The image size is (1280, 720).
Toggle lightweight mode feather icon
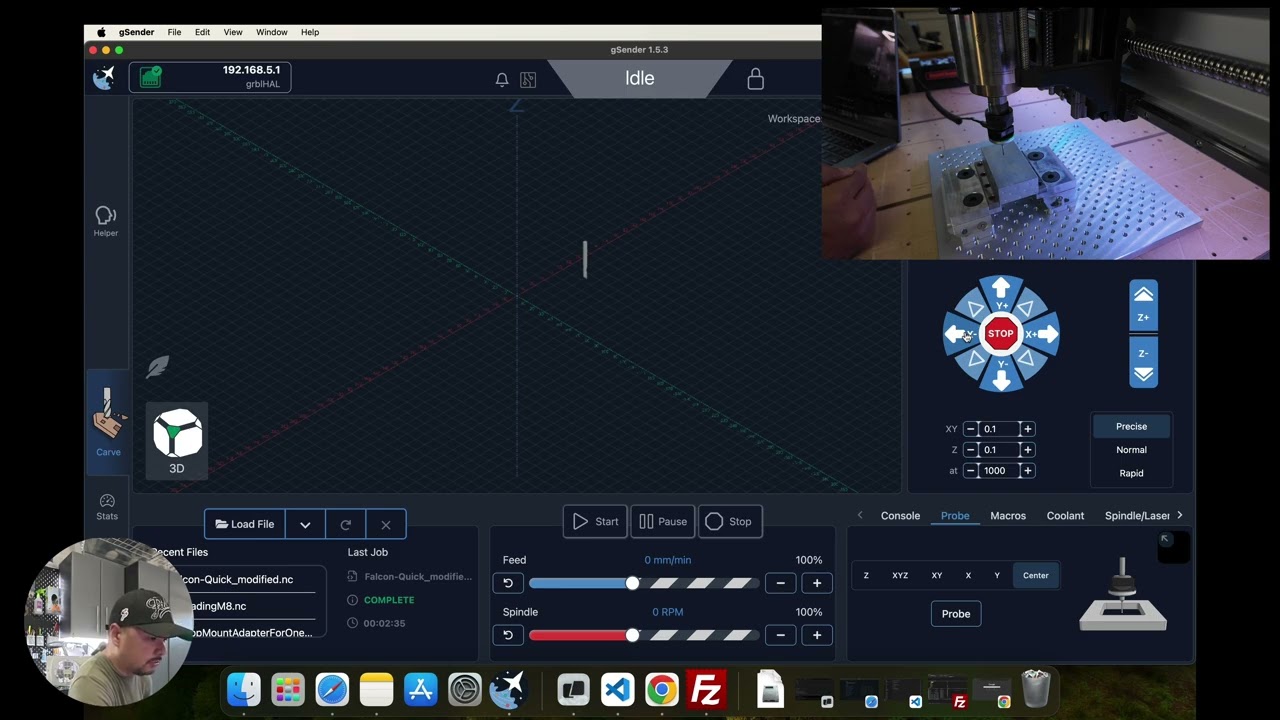(158, 367)
